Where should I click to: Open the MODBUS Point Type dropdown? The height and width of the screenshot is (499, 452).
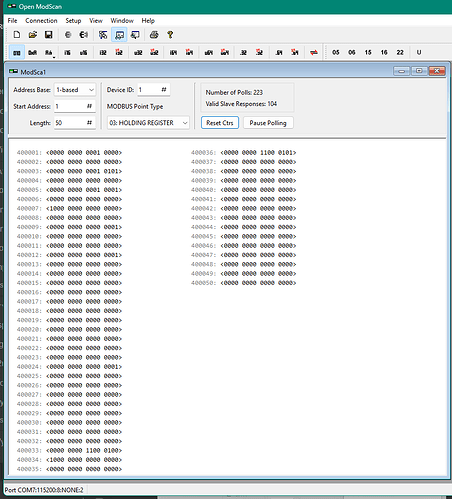148,123
